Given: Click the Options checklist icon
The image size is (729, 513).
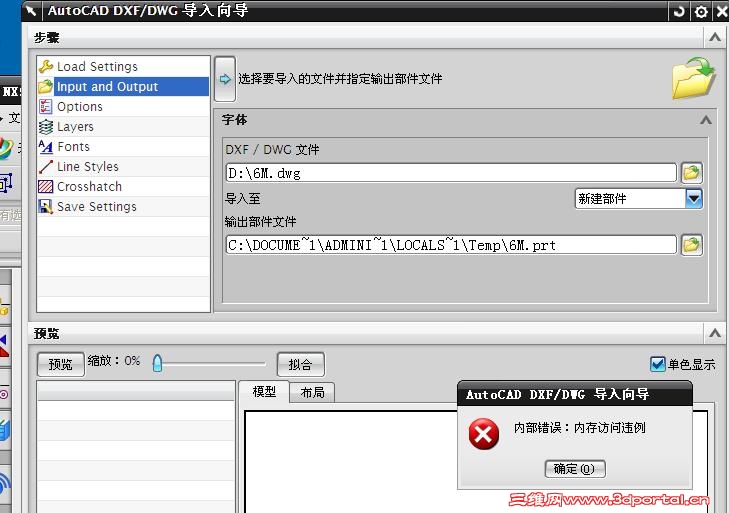Looking at the screenshot, I should (x=46, y=107).
